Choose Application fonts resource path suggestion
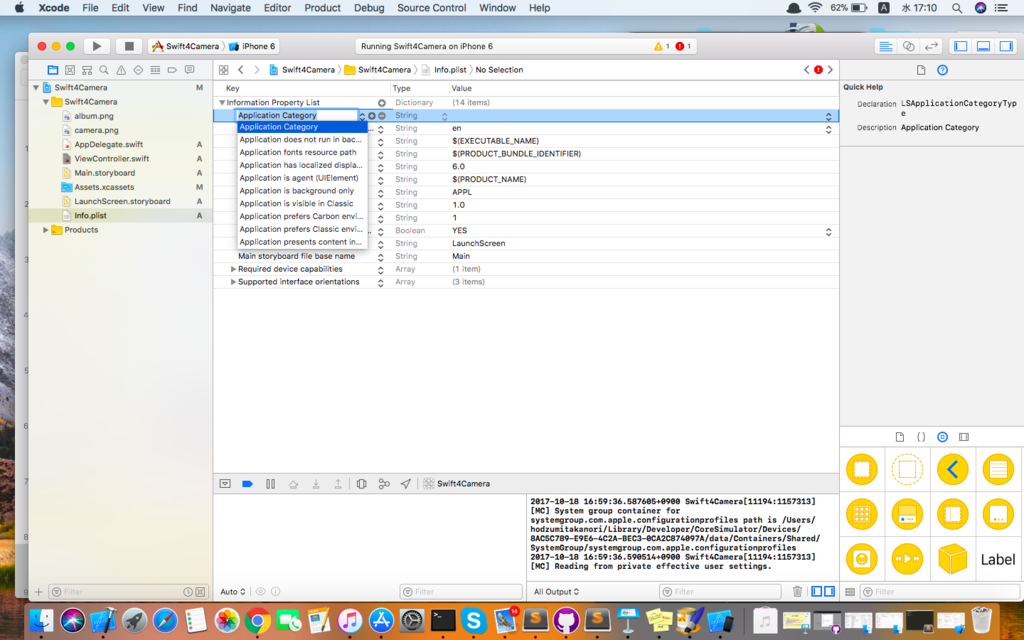The width and height of the screenshot is (1024, 640). [302, 152]
